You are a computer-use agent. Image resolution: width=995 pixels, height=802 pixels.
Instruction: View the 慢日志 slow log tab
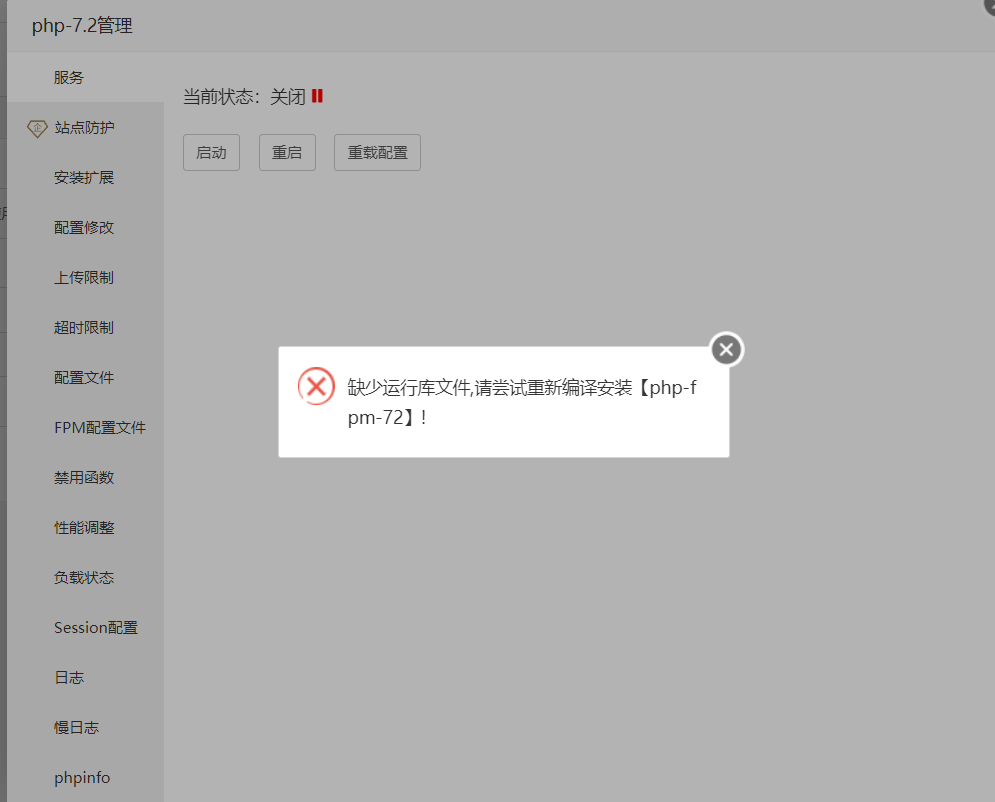point(86,728)
